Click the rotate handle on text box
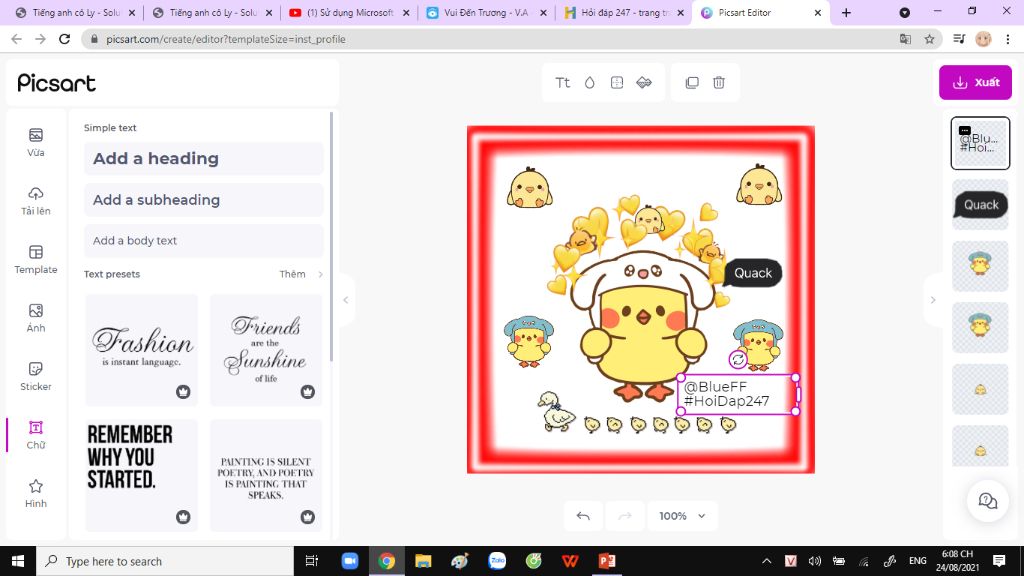Viewport: 1024px width, 576px height. (x=738, y=359)
